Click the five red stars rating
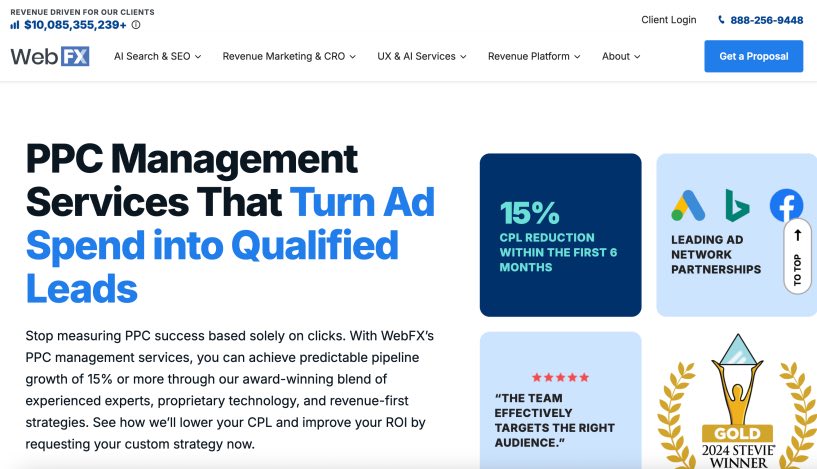Image resolution: width=817 pixels, height=469 pixels. coord(560,377)
